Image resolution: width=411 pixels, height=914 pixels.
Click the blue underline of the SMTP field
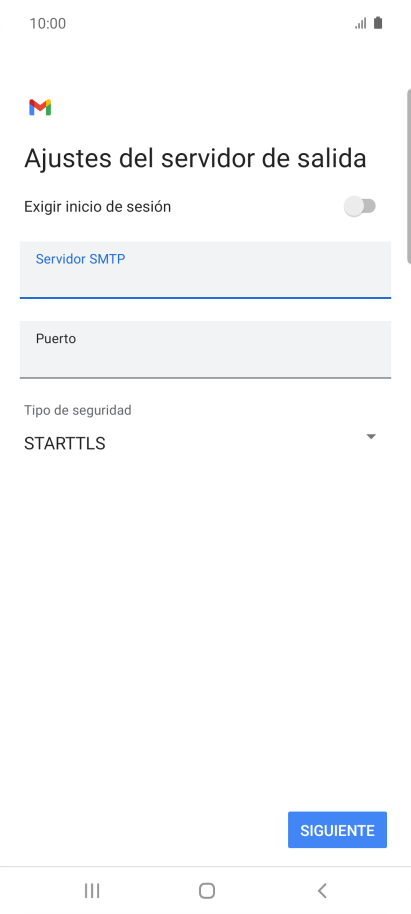(x=205, y=298)
